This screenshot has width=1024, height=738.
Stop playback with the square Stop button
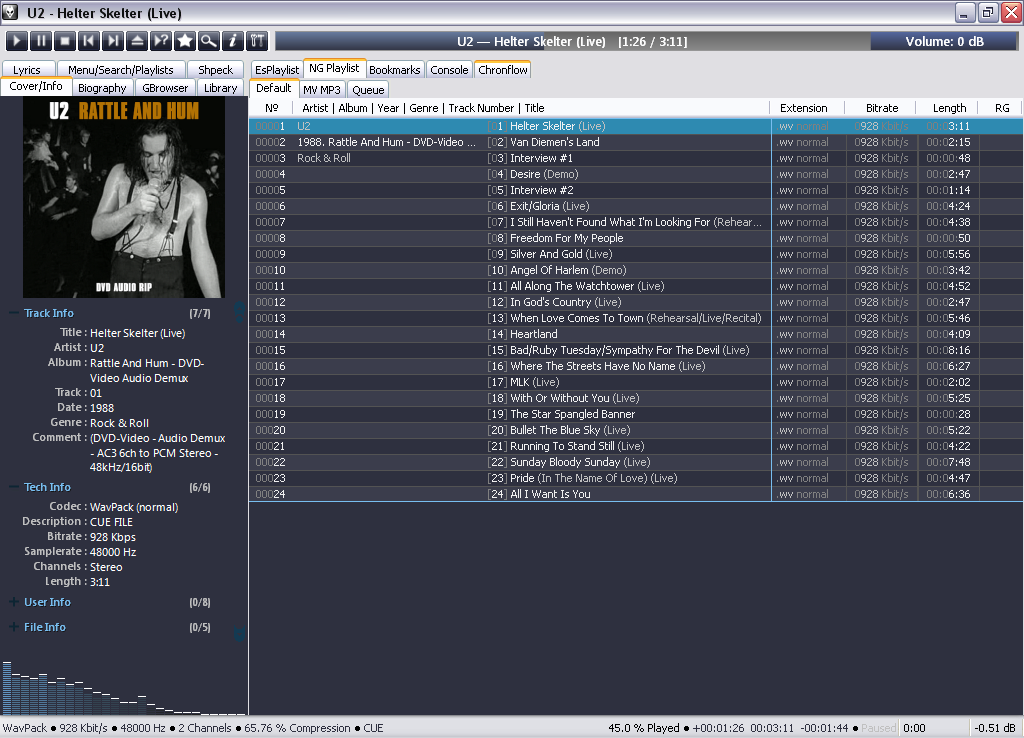coord(65,41)
